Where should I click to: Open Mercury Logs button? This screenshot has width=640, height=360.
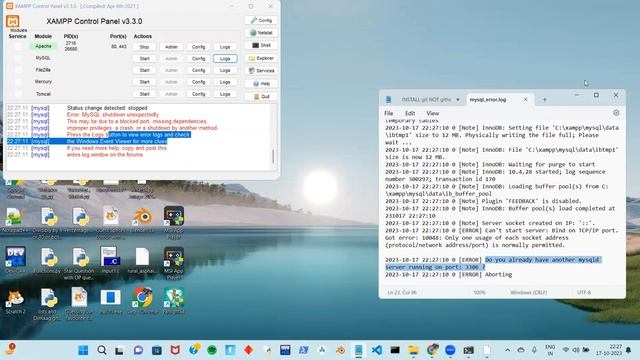tap(225, 82)
